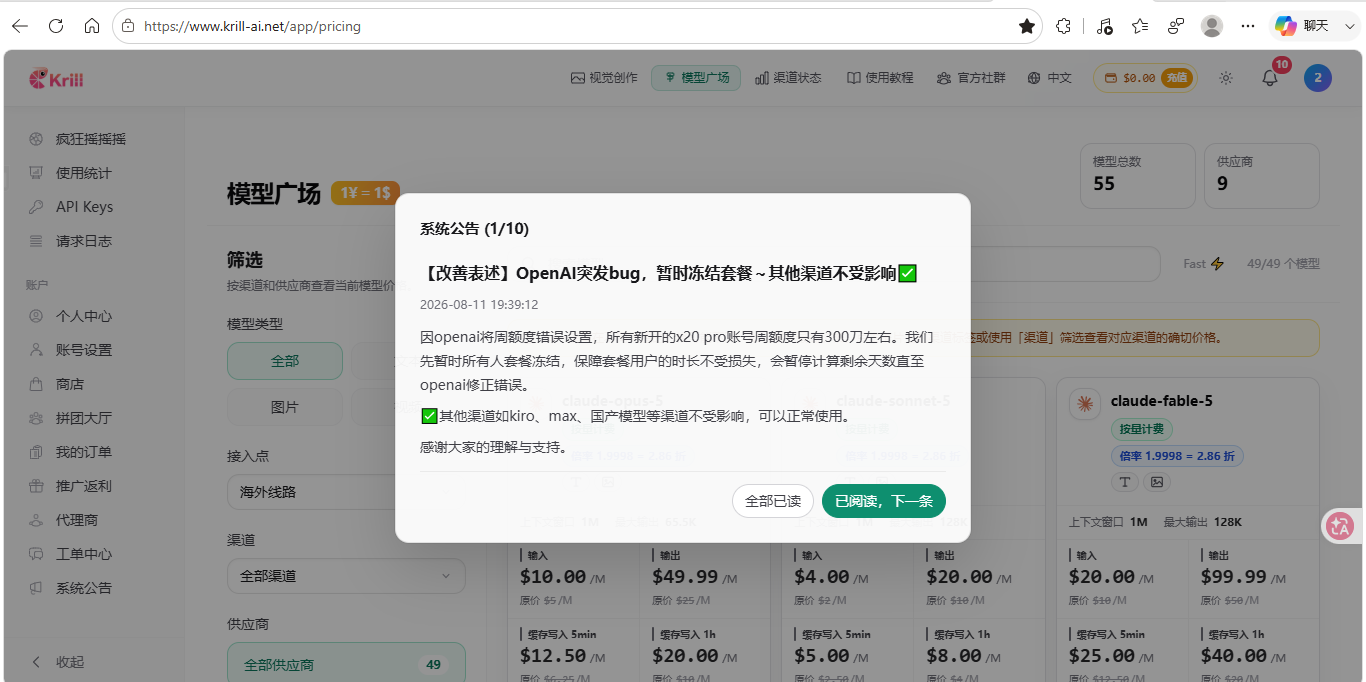The height and width of the screenshot is (682, 1366).
Task: Click the image capability icon on claude-fable-5
Action: tap(1158, 482)
